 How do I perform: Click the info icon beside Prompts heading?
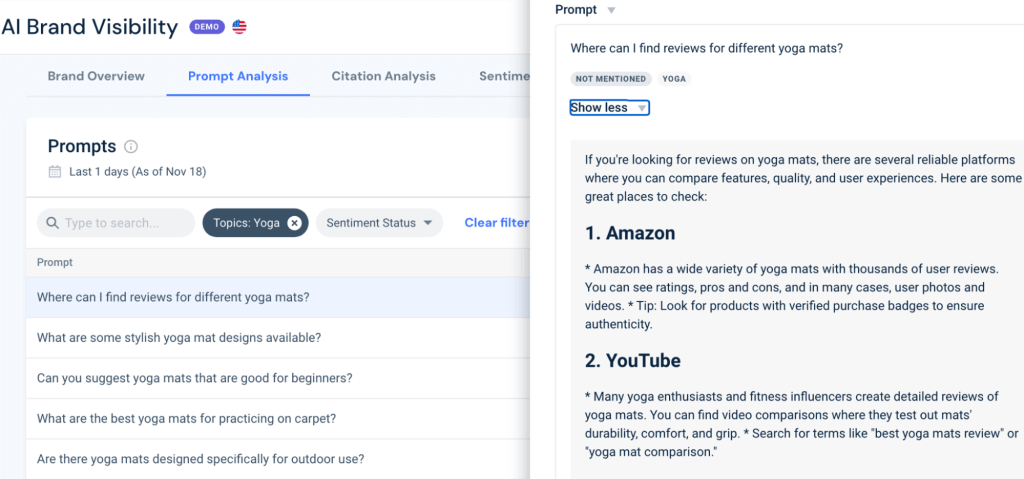coord(131,147)
